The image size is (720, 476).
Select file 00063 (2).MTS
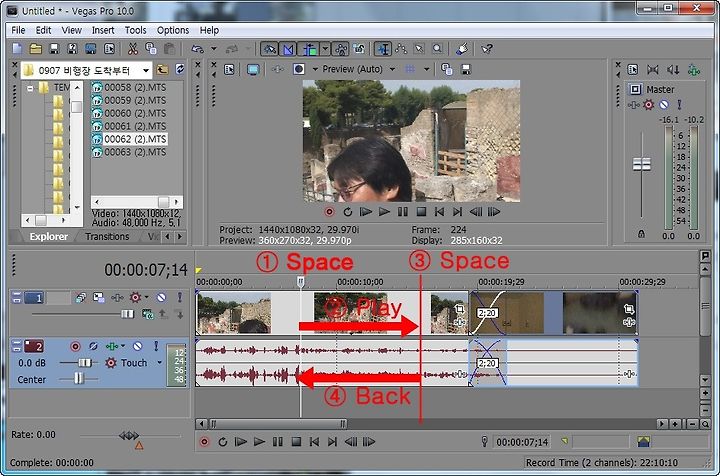click(129, 151)
